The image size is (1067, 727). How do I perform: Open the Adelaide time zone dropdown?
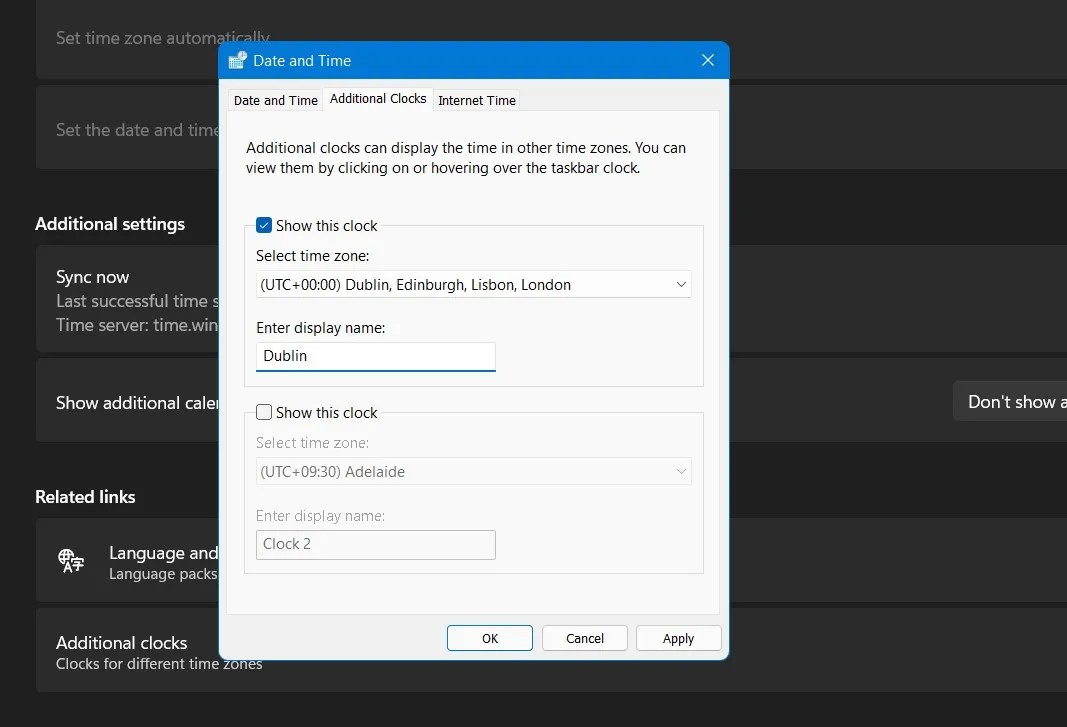point(473,471)
